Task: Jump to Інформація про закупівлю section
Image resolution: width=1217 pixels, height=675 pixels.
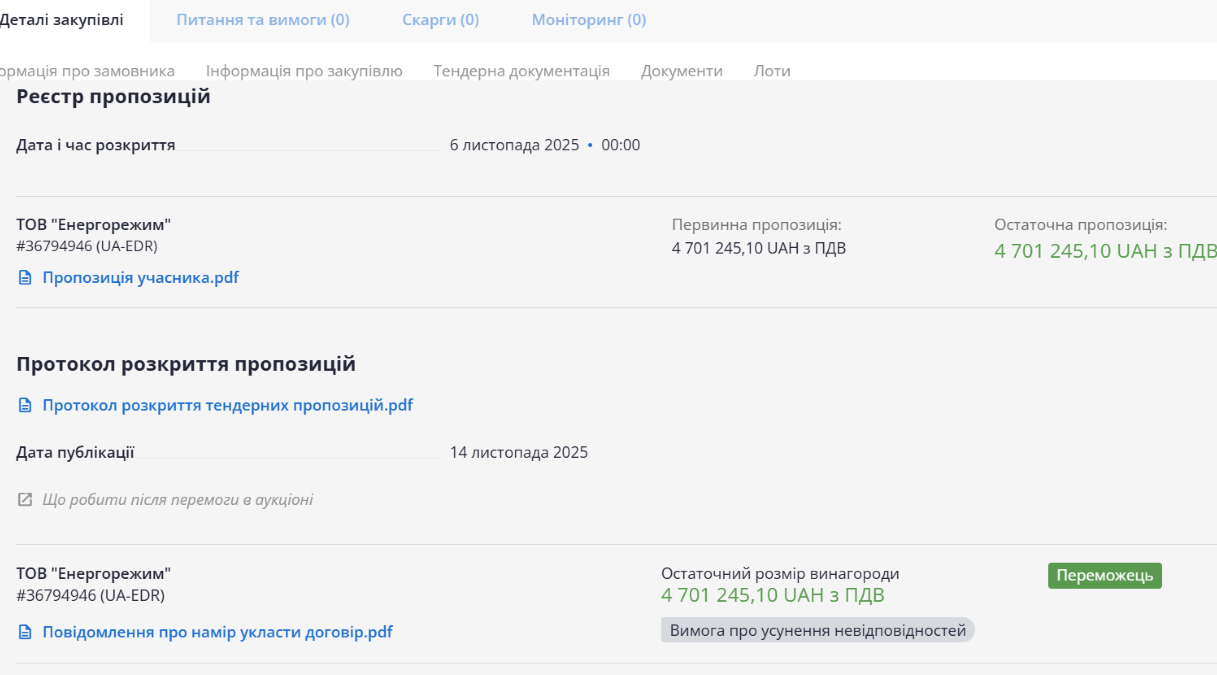Action: tap(304, 71)
